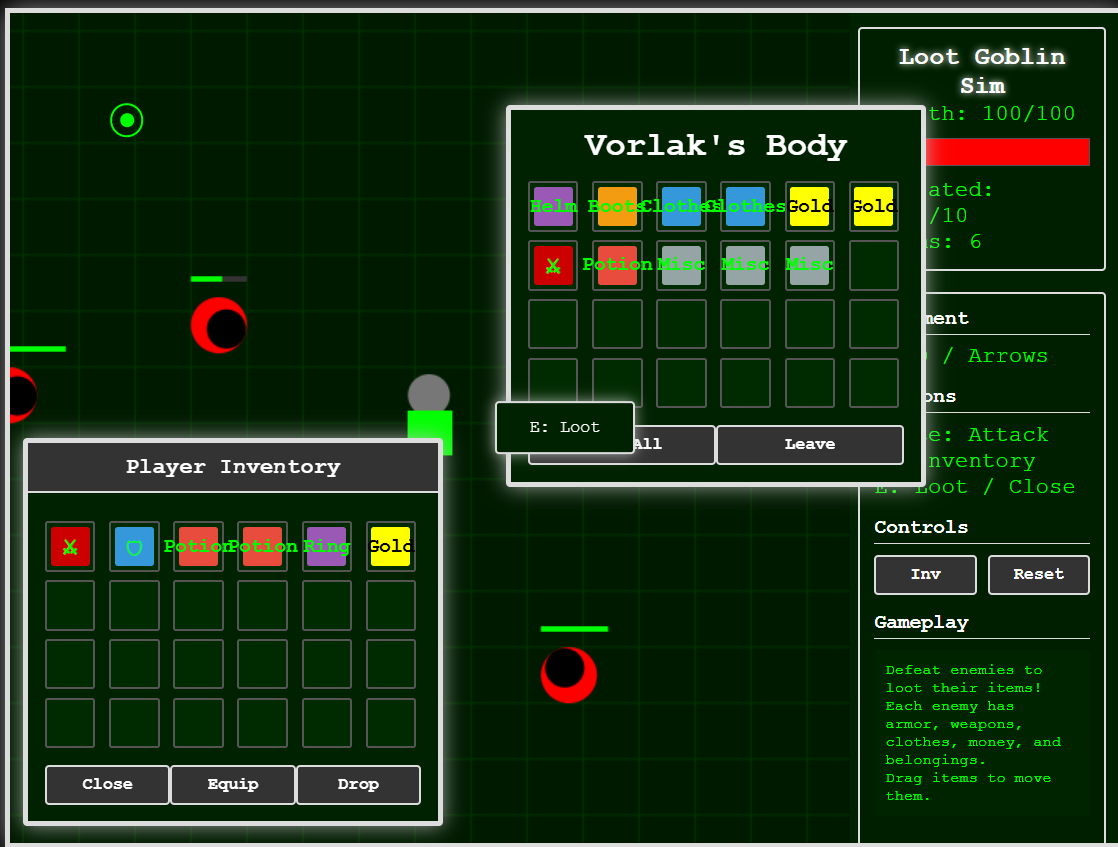This screenshot has width=1118, height=847.
Task: Click the red health bar in the stats panel
Action: pos(1007,152)
